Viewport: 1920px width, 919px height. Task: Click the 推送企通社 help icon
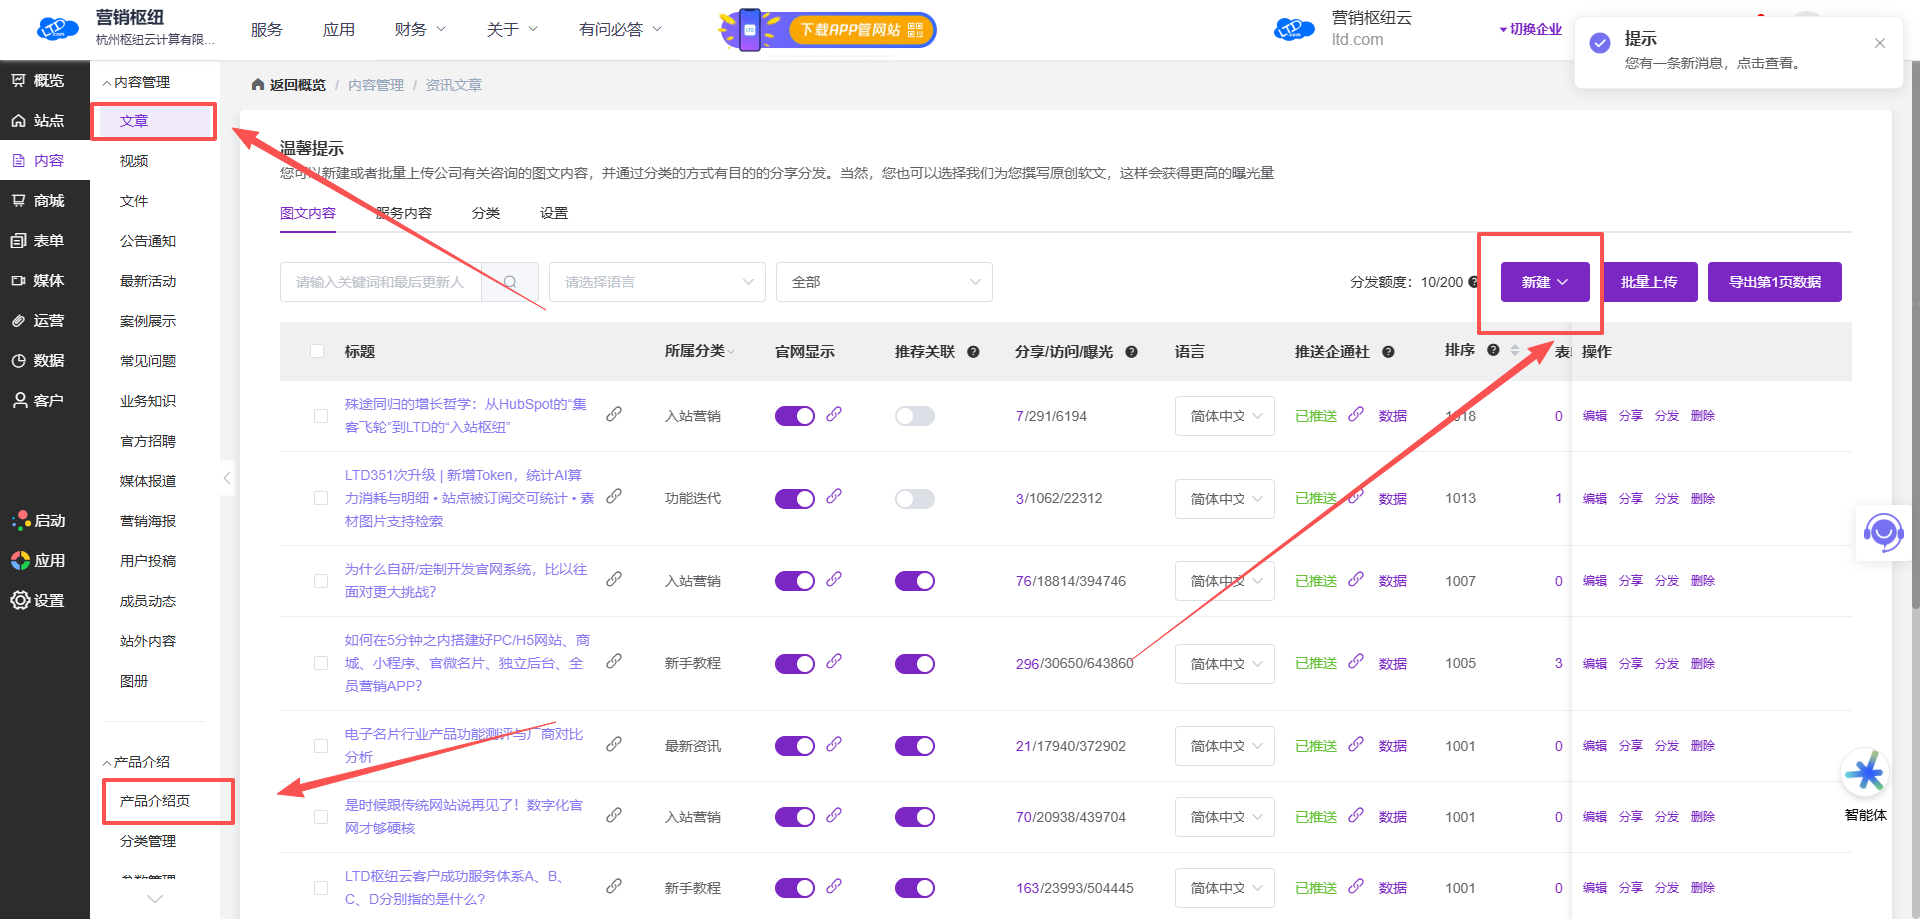1388,352
